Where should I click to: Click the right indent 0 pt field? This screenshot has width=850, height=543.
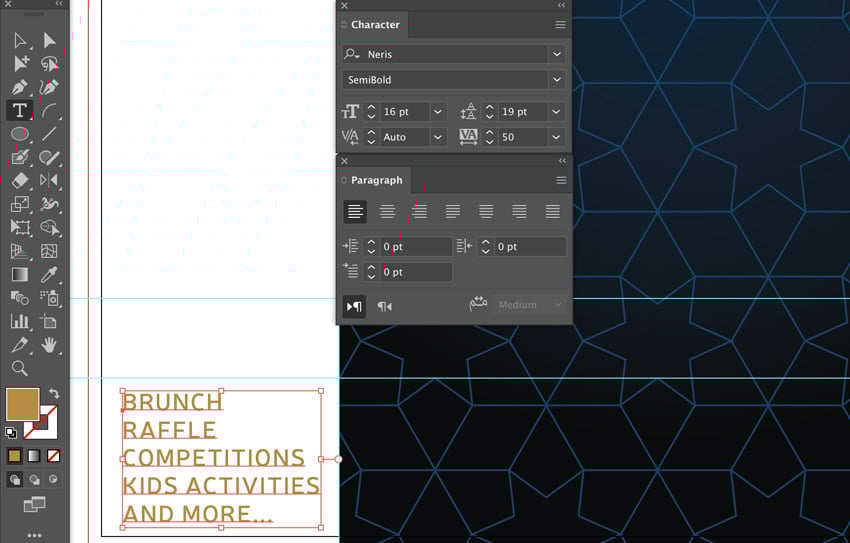click(x=530, y=247)
